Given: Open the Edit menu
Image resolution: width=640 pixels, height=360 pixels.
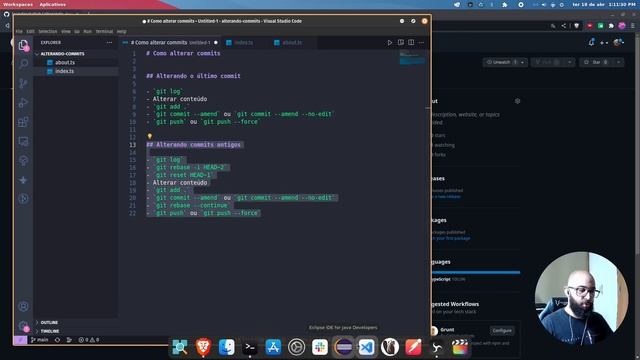Looking at the screenshot, I should coord(31,31).
